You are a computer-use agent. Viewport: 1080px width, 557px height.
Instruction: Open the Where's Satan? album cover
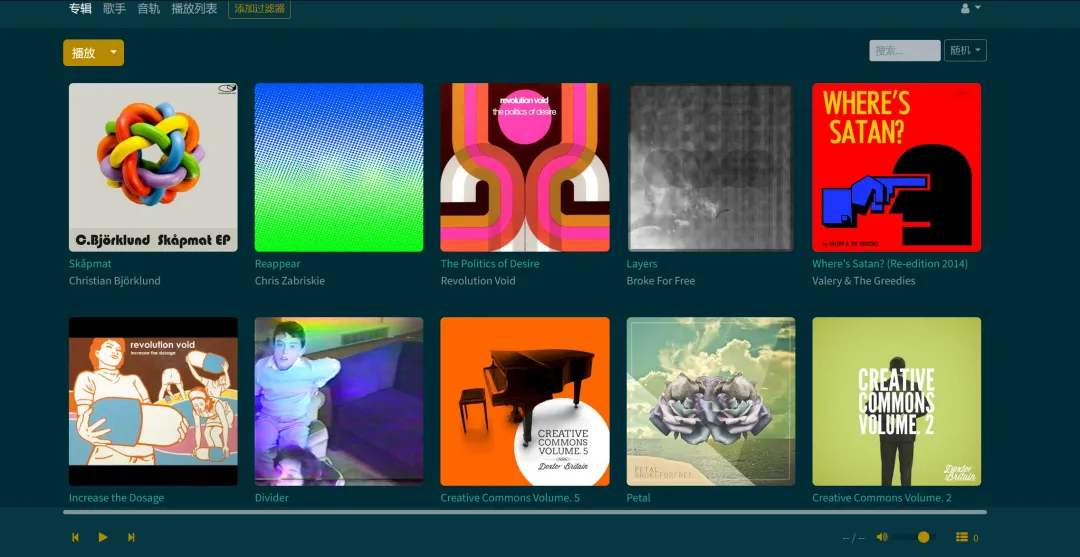(897, 167)
